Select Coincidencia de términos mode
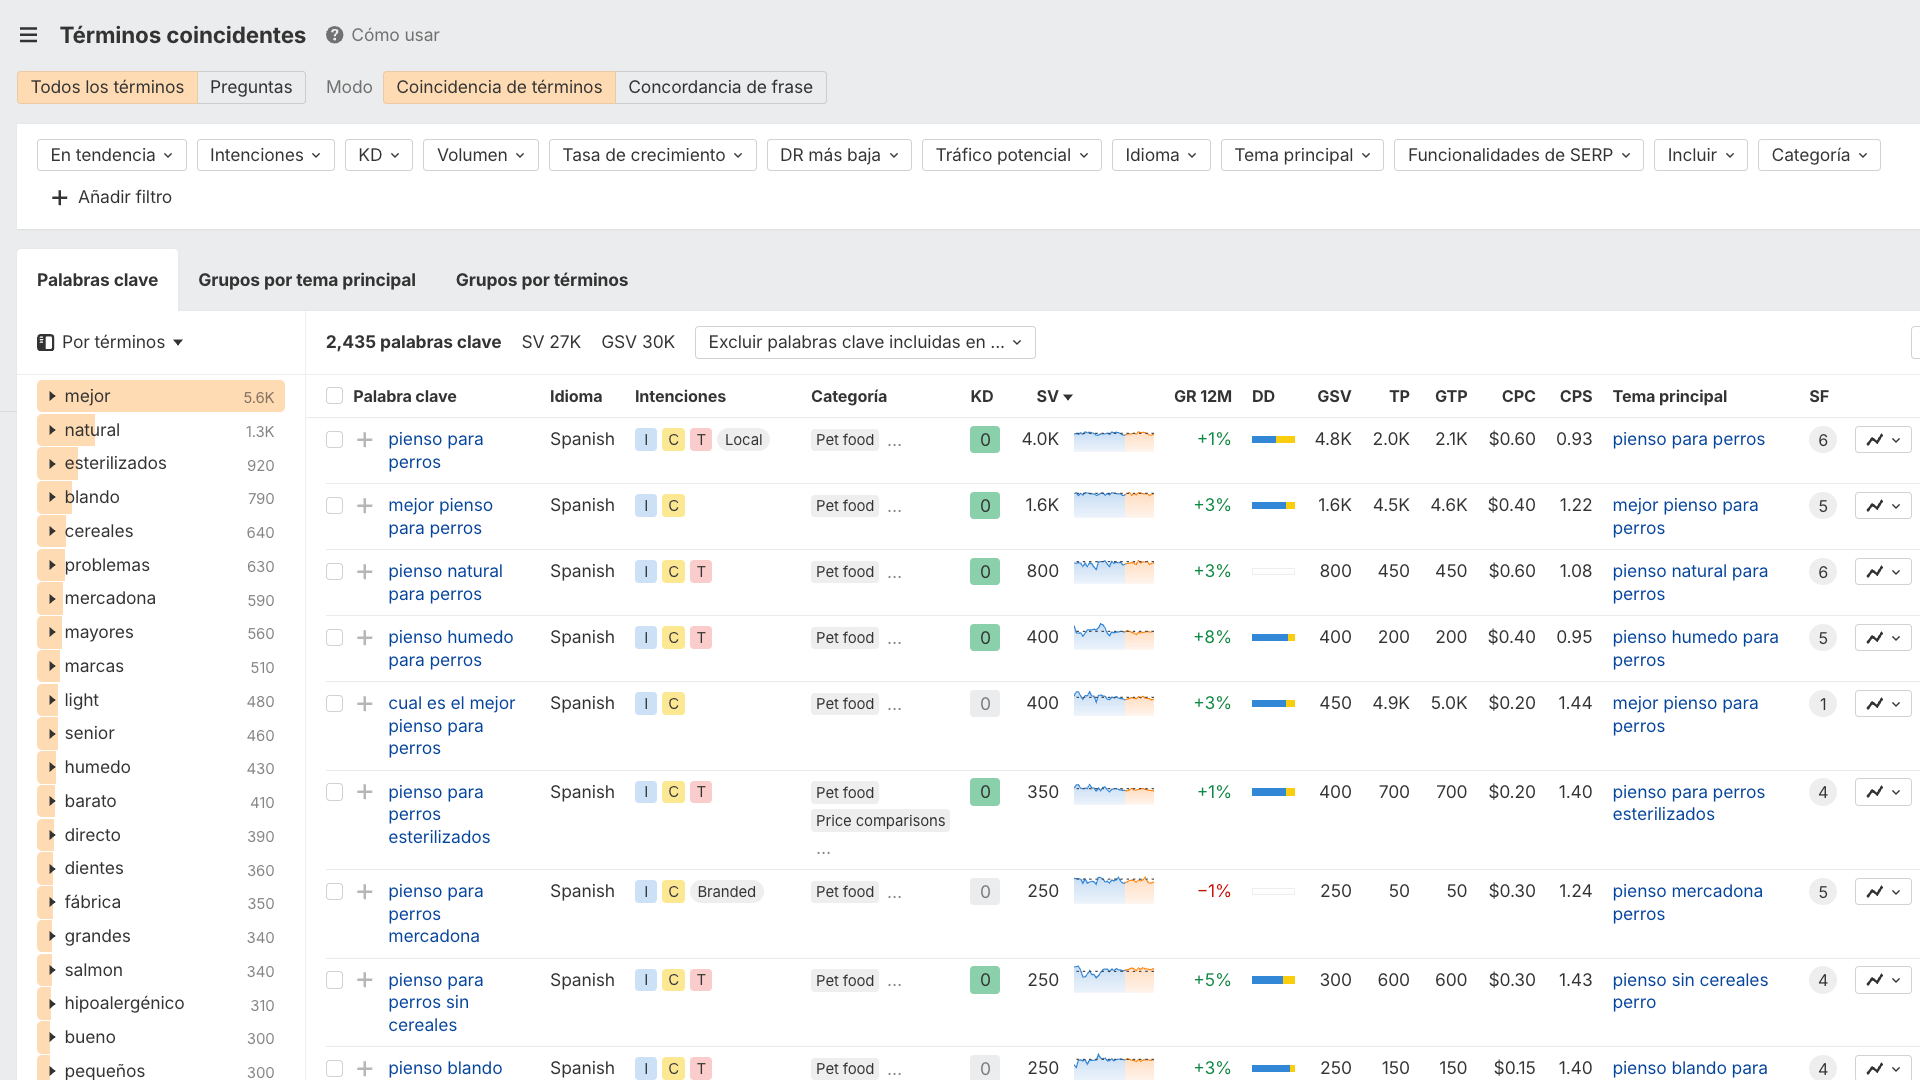Viewport: 1920px width, 1080px height. tap(499, 87)
